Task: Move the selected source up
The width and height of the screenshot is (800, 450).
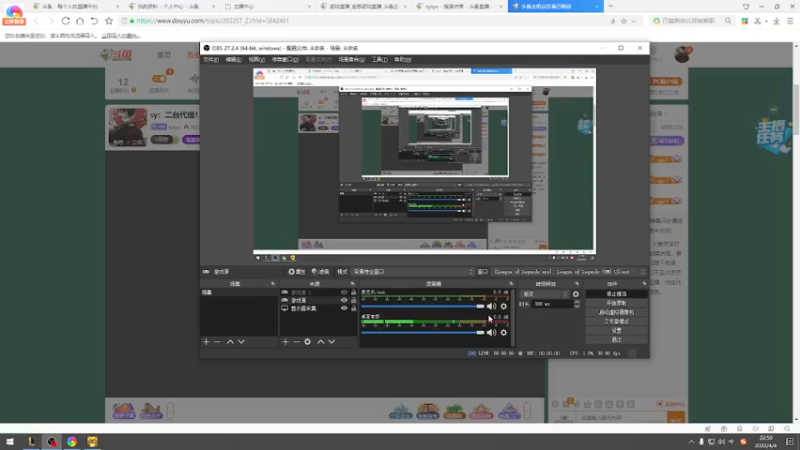Action: click(x=320, y=341)
